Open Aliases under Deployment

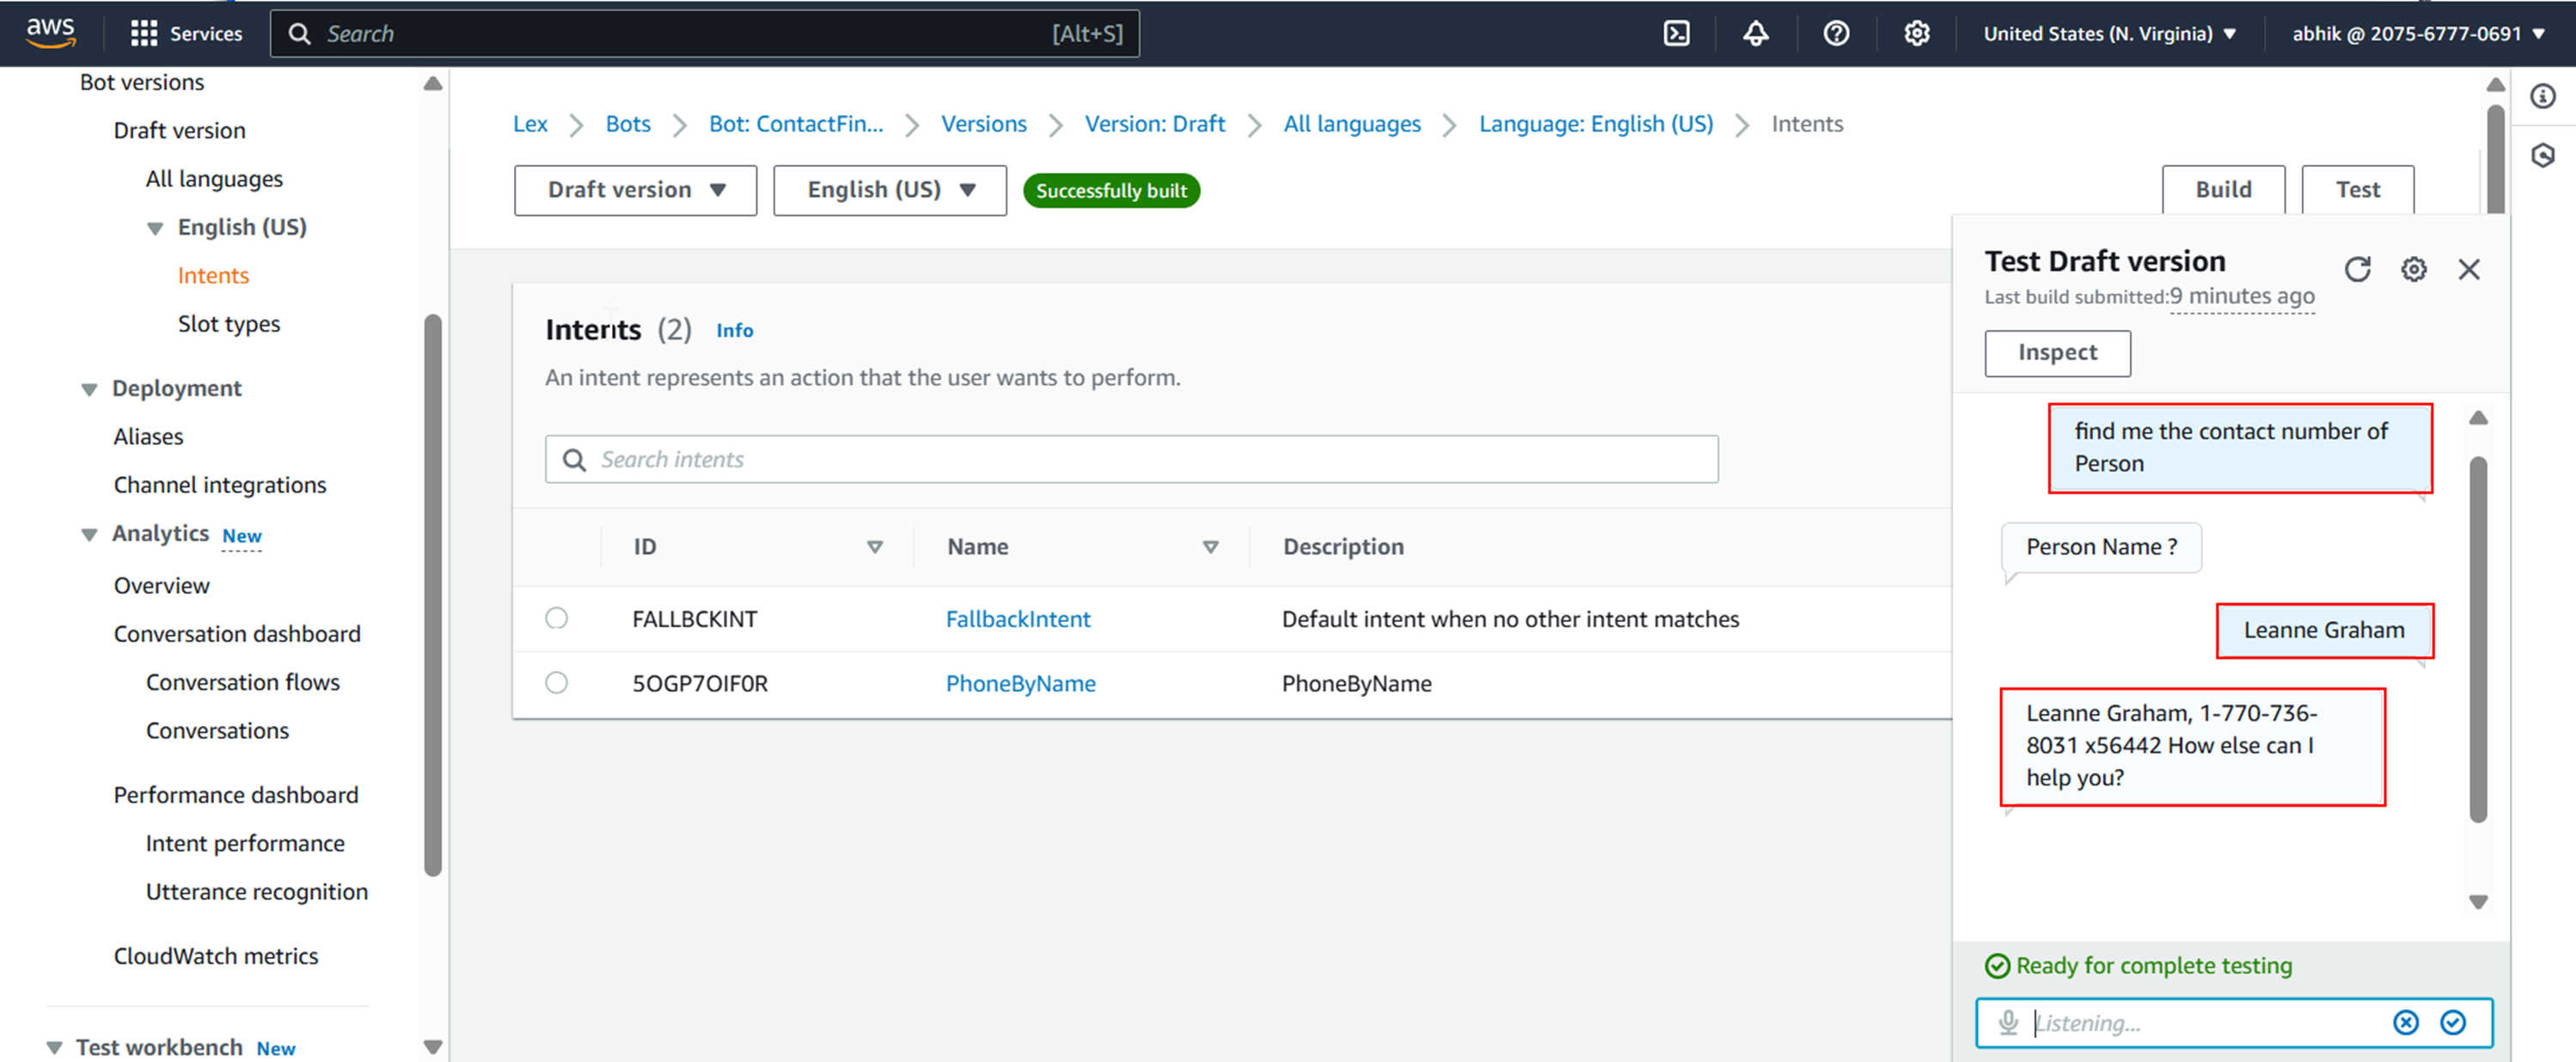[x=148, y=436]
